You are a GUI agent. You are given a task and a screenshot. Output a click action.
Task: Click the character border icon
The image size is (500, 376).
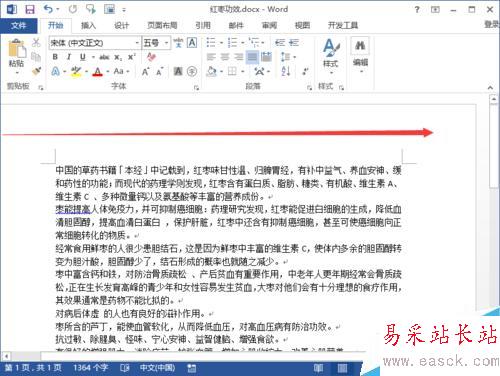(192, 43)
